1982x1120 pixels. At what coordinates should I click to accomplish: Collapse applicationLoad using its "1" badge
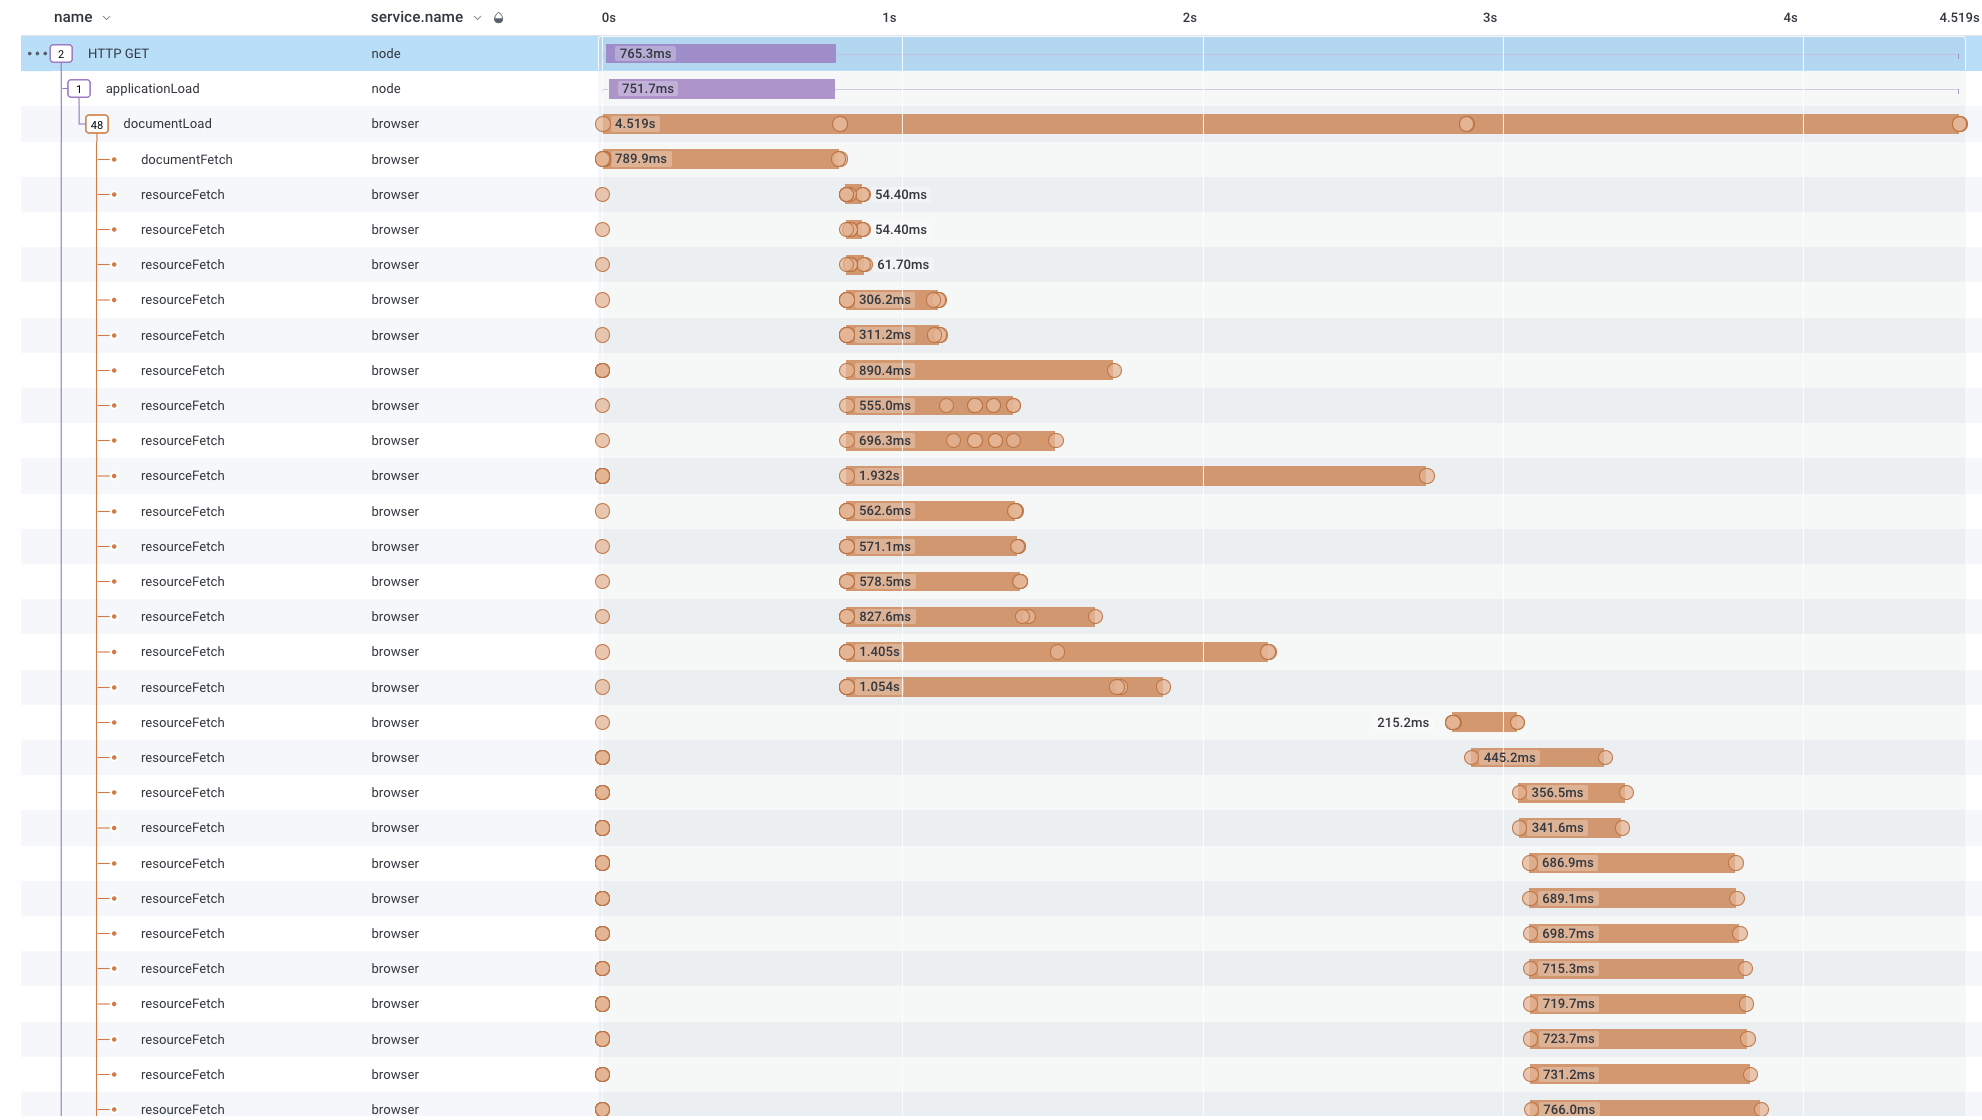tap(78, 88)
